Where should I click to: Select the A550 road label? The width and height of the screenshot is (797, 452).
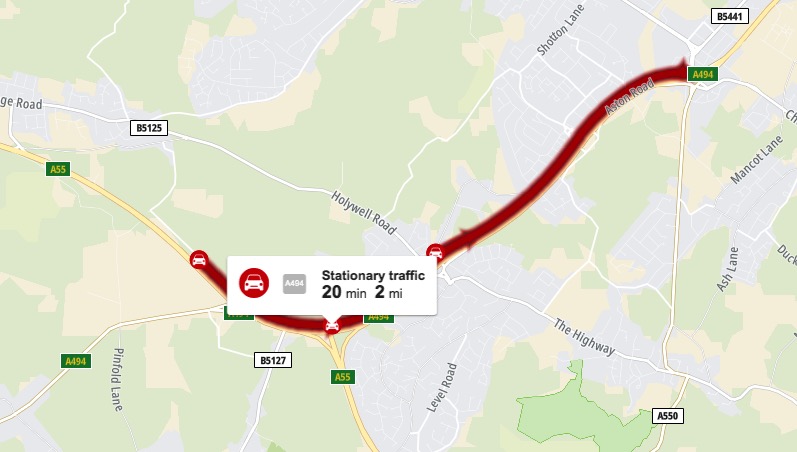tap(667, 415)
